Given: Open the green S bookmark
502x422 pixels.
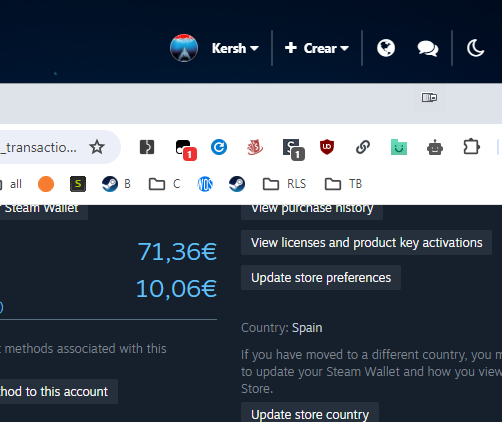Looking at the screenshot, I should [x=78, y=184].
